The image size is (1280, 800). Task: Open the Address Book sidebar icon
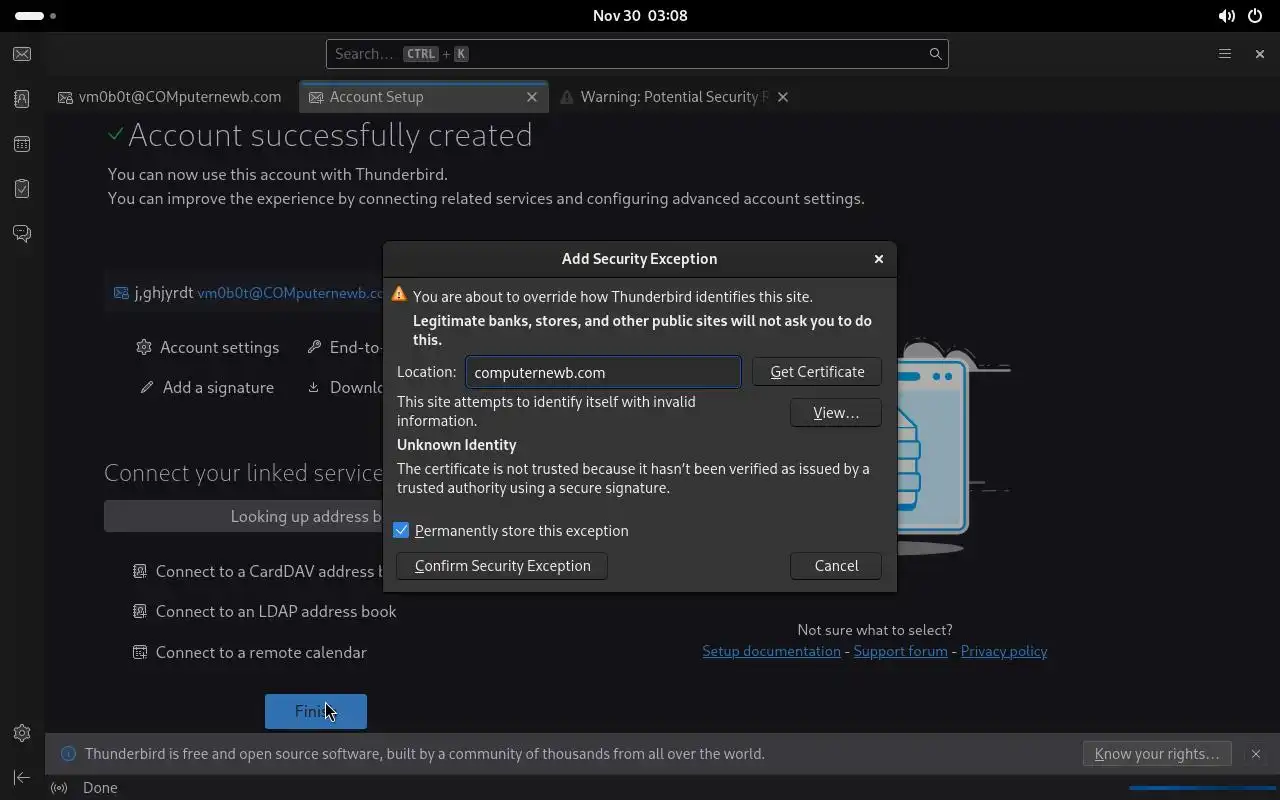(22, 99)
